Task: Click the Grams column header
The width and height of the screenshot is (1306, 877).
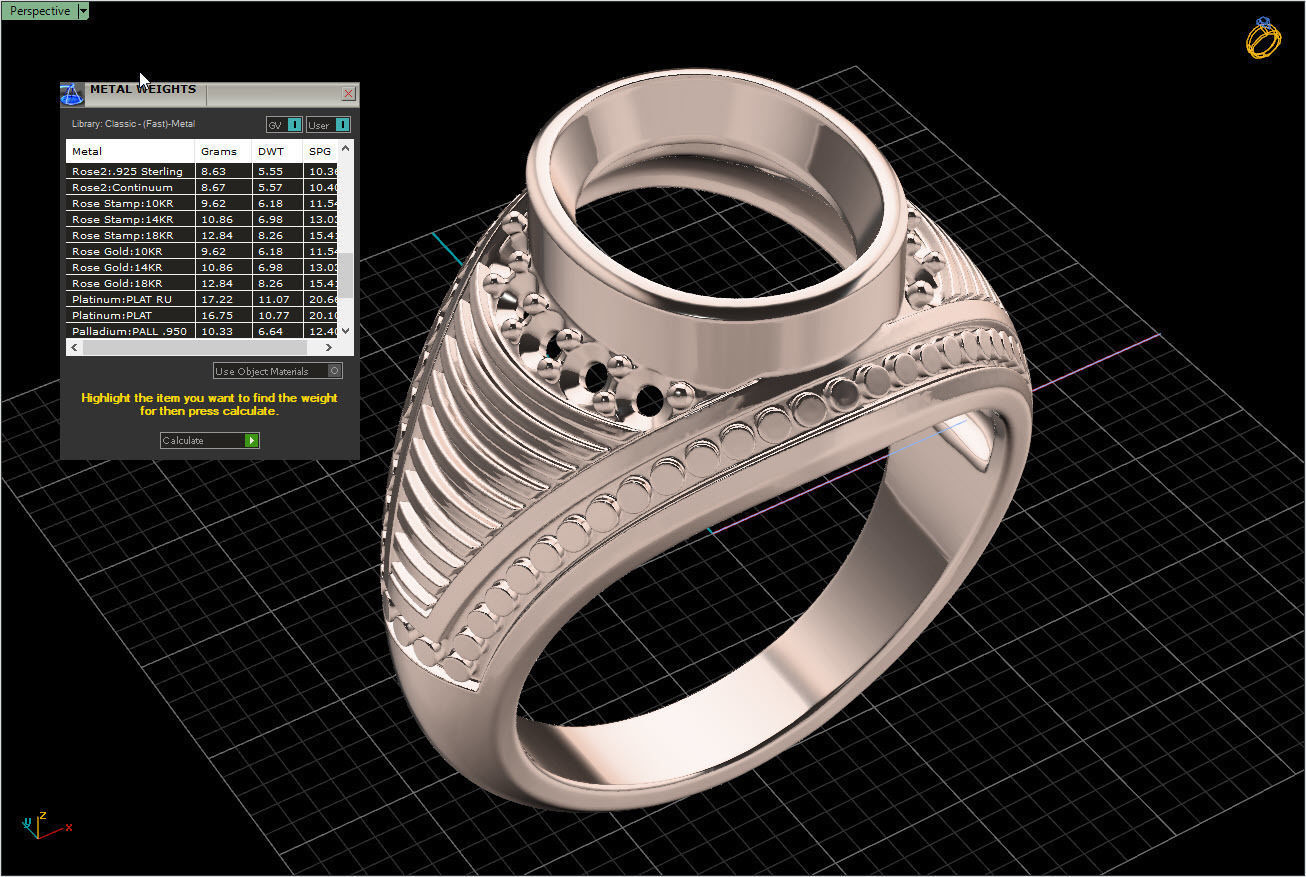Action: click(x=223, y=152)
